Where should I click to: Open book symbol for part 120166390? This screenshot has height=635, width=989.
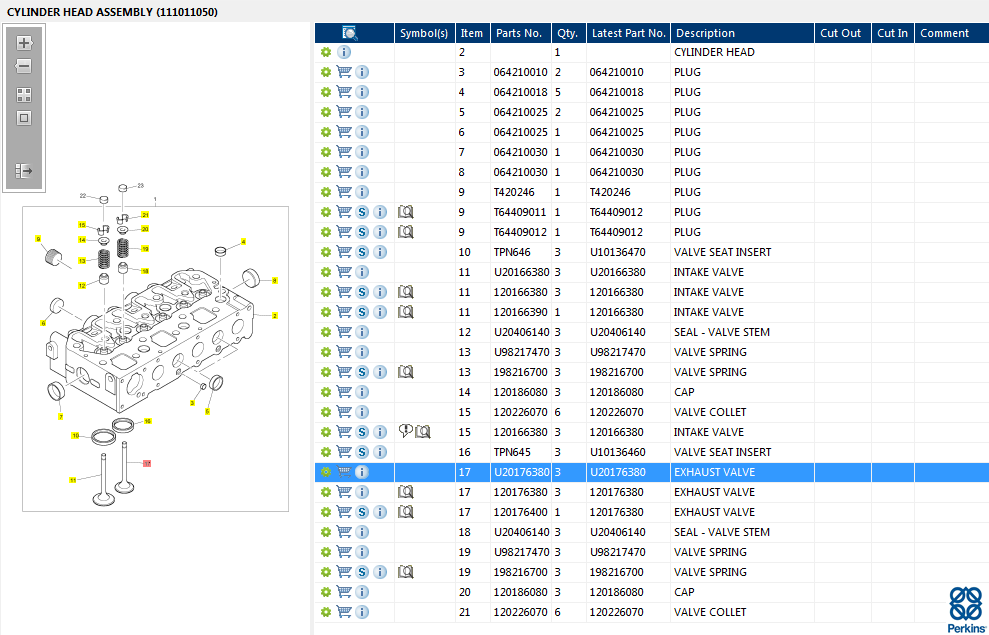(x=406, y=312)
